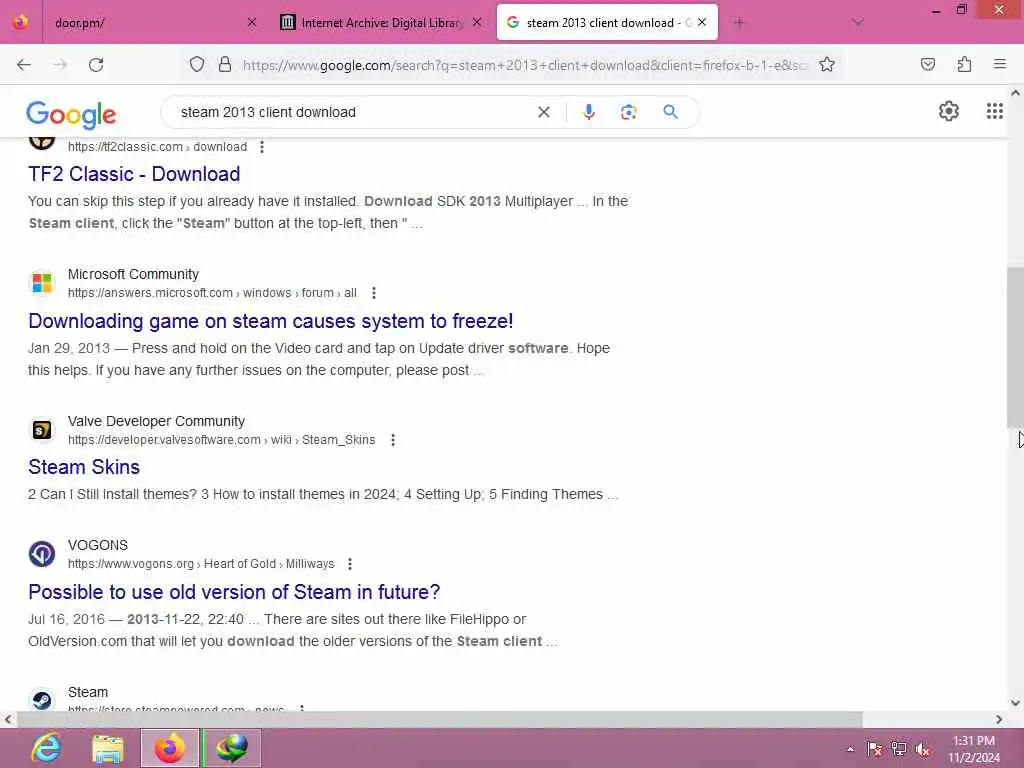Open Downloading game on steam causes freeze result
The width and height of the screenshot is (1024, 768).
pos(270,321)
